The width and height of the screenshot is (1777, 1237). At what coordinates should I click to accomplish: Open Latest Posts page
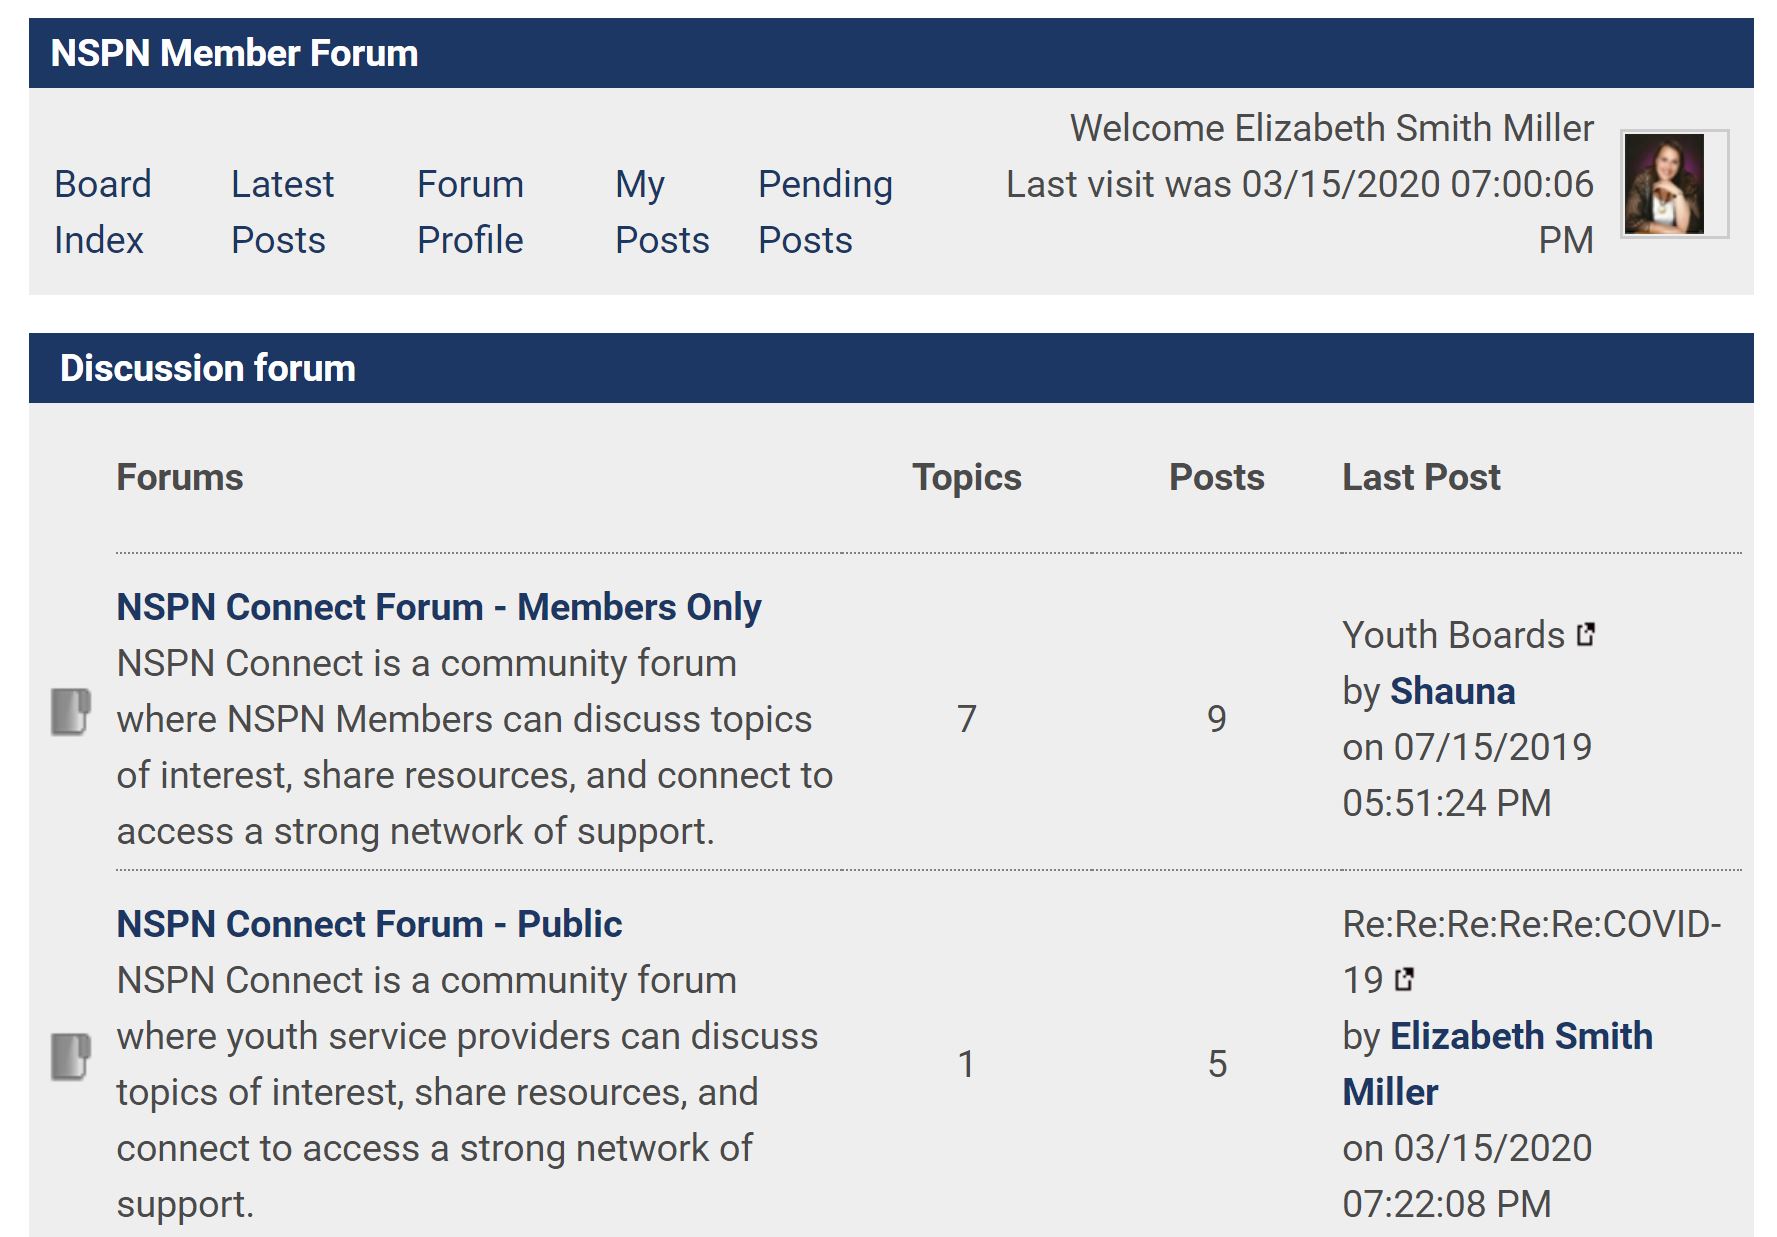pyautogui.click(x=282, y=212)
